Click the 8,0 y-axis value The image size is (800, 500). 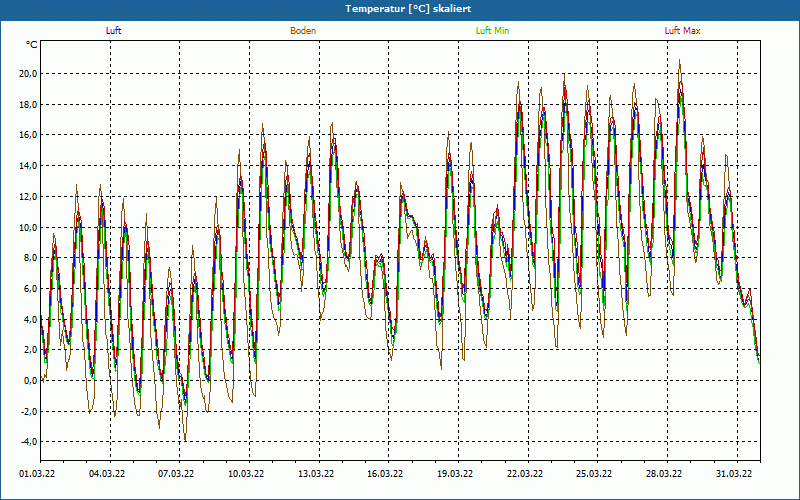[31, 258]
